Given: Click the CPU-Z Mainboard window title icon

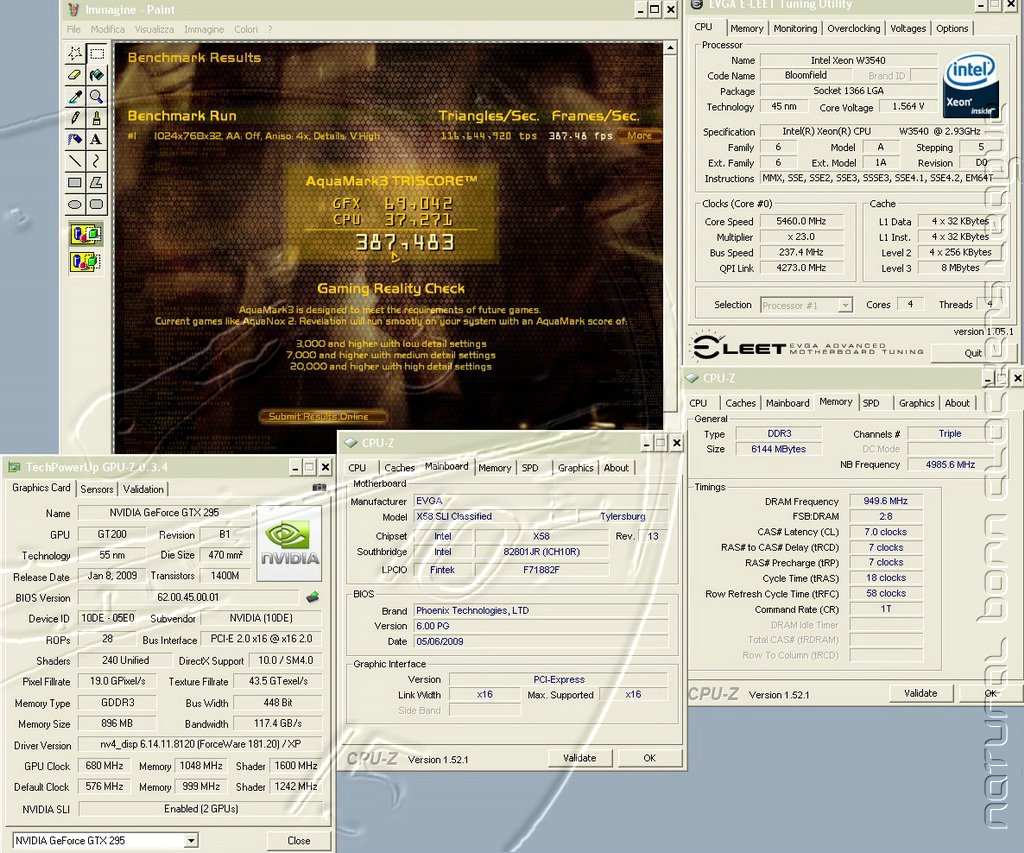Looking at the screenshot, I should tap(351, 443).
